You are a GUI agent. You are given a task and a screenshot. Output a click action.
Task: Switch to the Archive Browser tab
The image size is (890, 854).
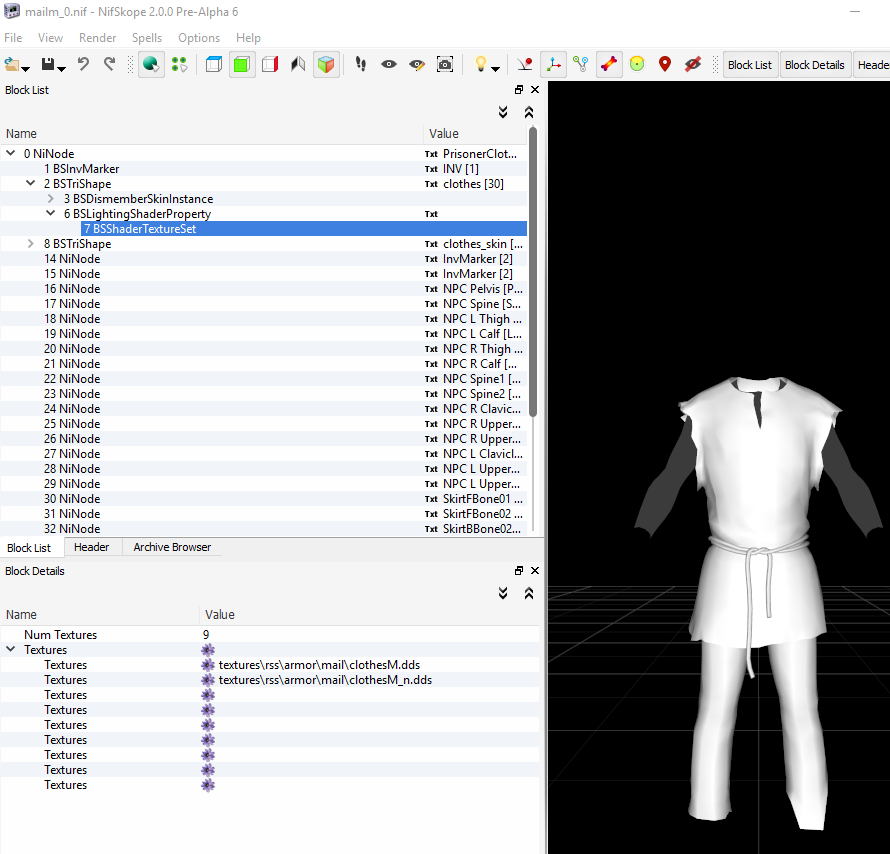pyautogui.click(x=172, y=547)
